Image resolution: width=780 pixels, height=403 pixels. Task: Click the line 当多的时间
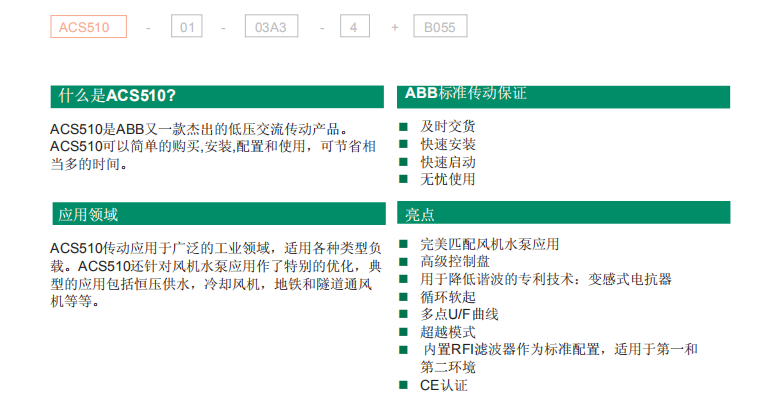(89, 164)
